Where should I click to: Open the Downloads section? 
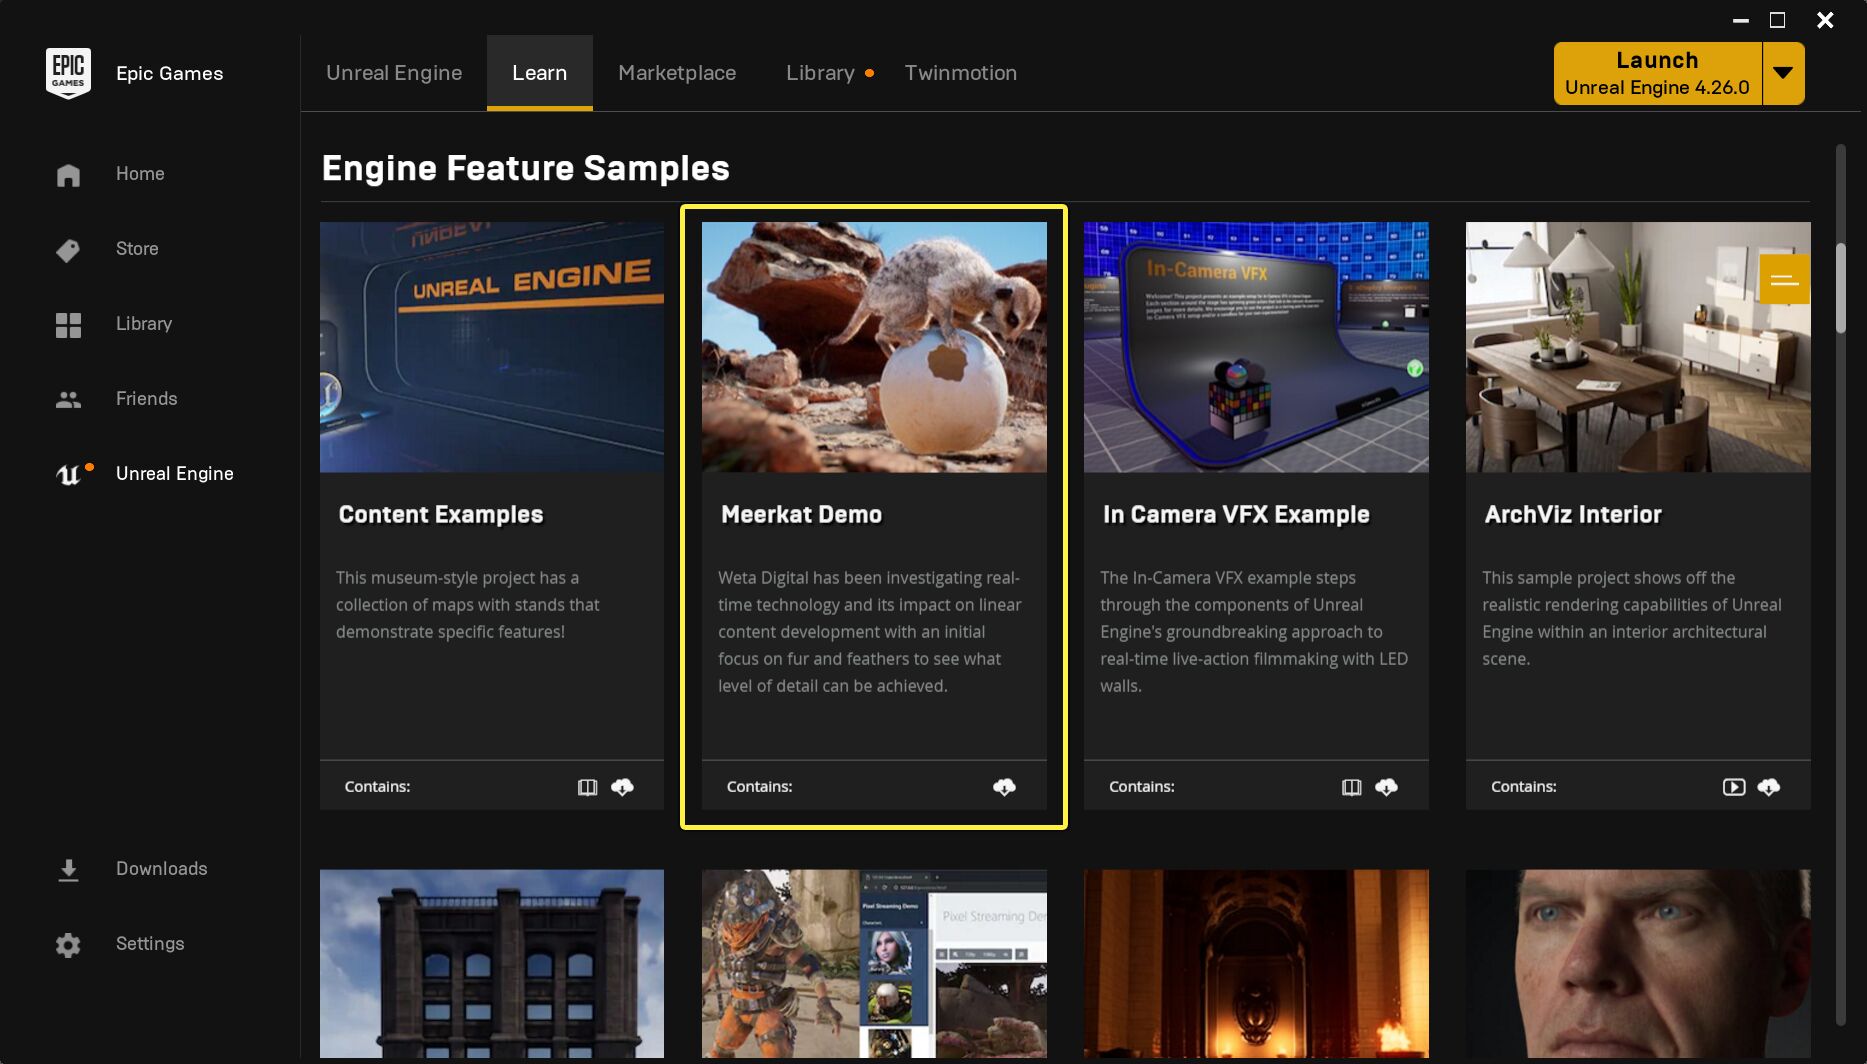[67, 869]
